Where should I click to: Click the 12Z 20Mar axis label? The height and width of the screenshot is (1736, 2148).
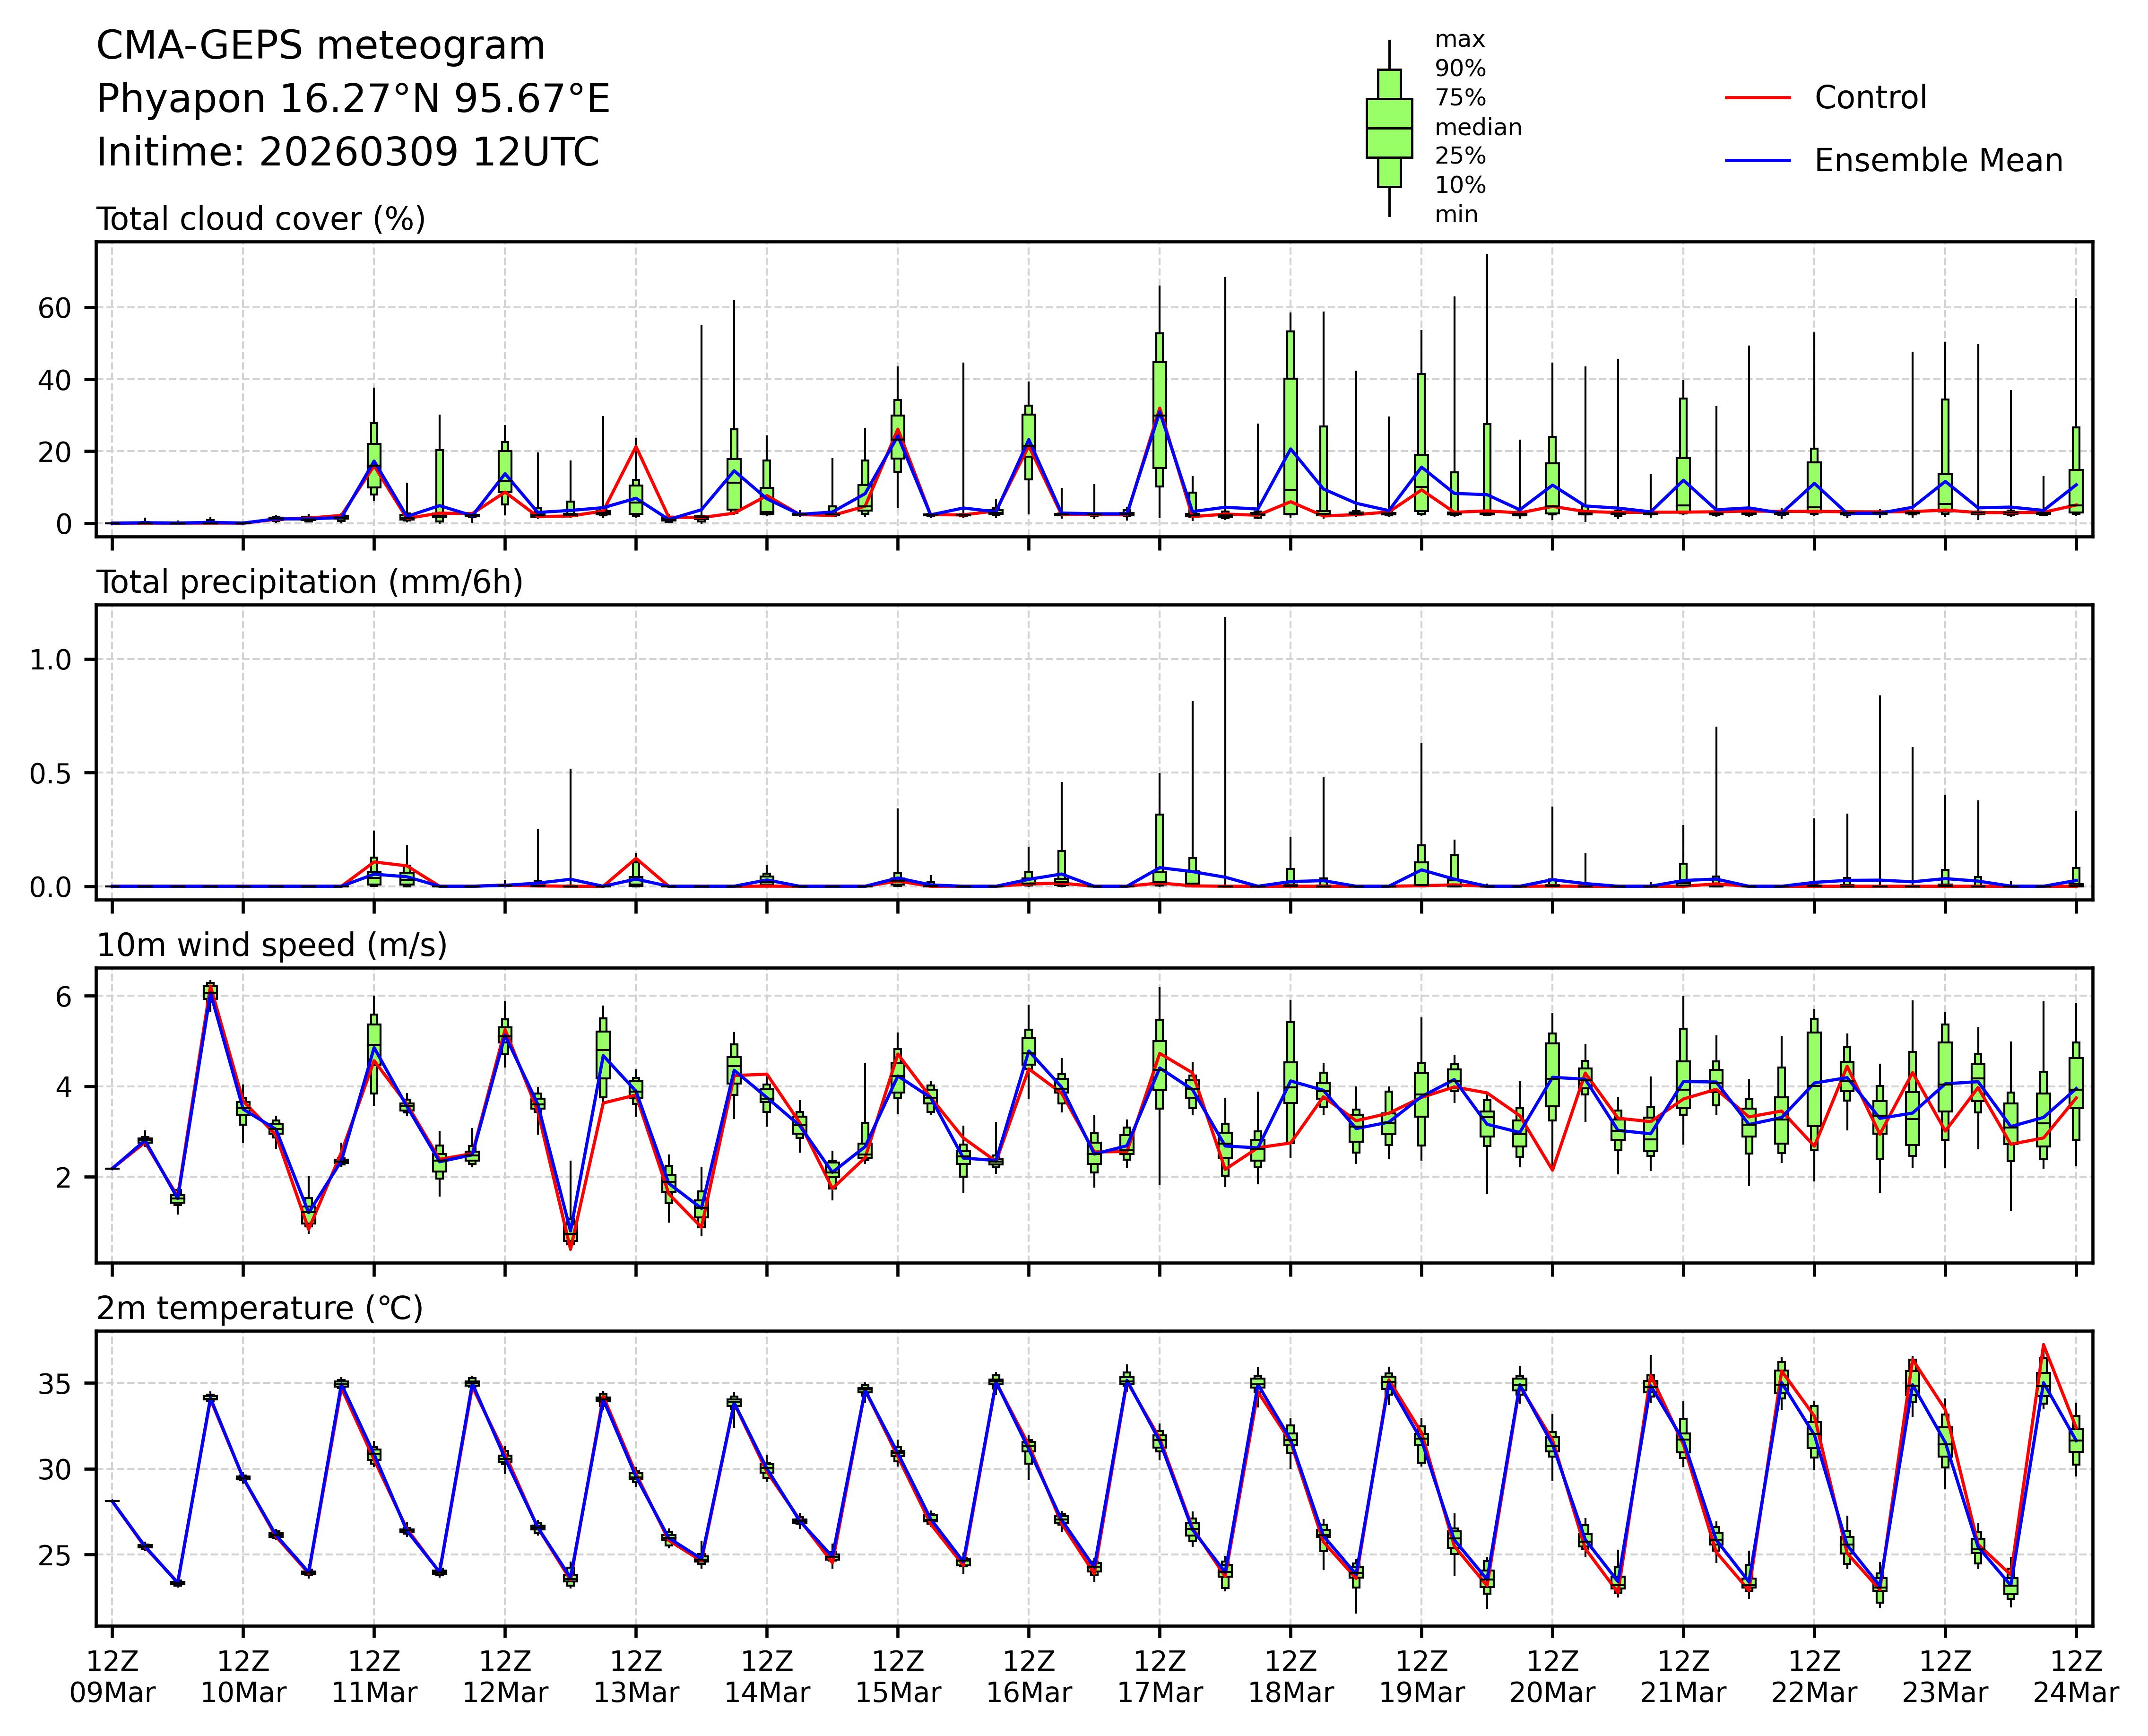pyautogui.click(x=1552, y=1676)
